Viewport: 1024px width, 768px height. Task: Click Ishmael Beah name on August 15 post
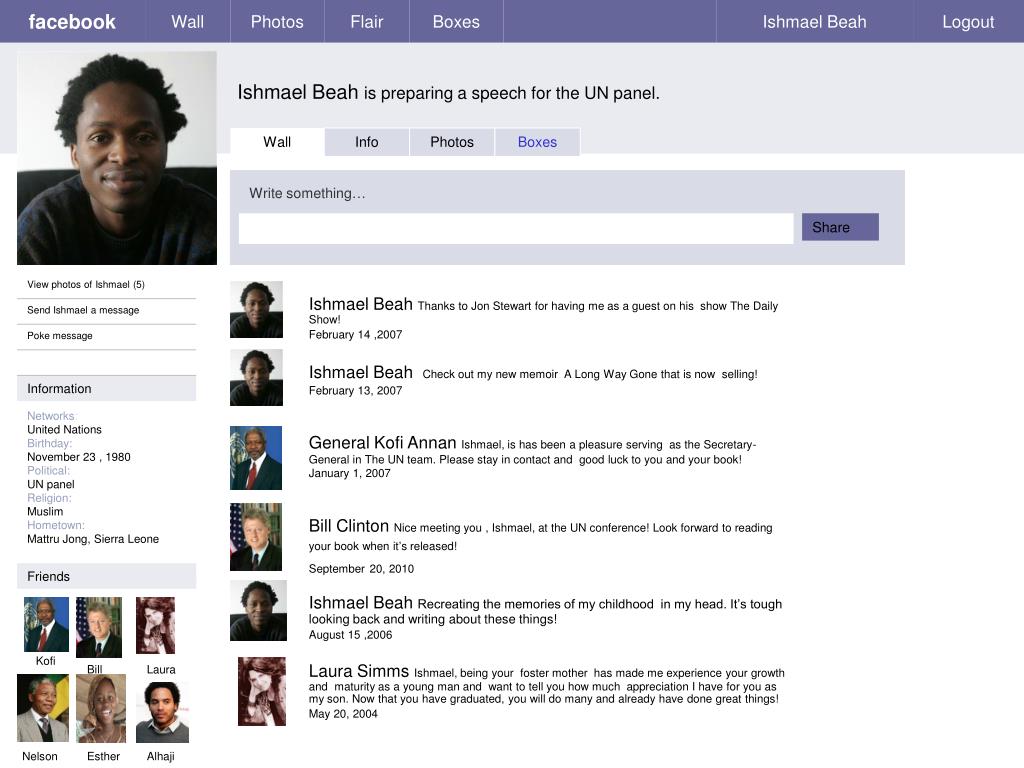tap(360, 602)
